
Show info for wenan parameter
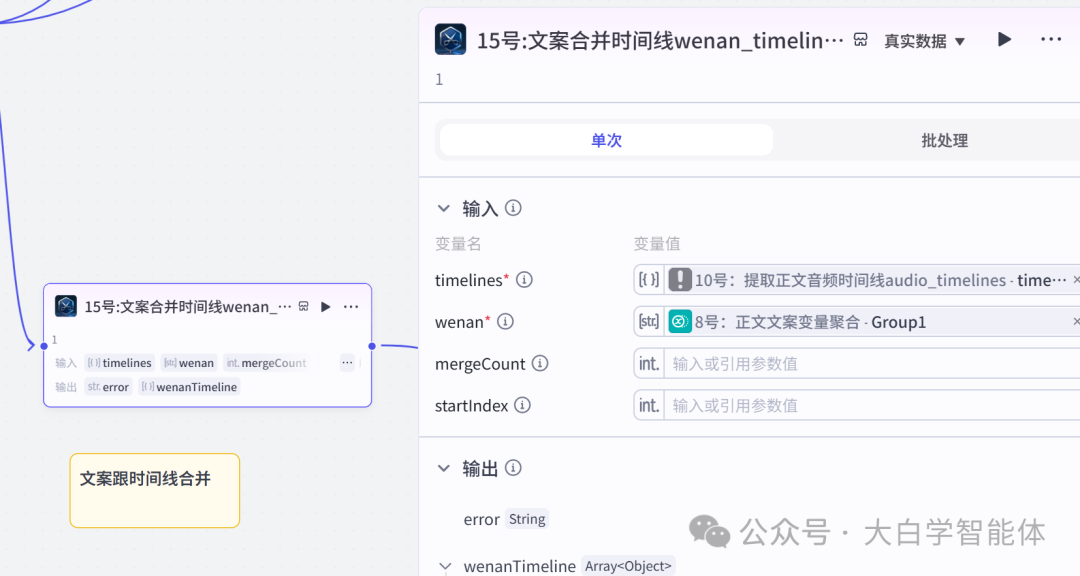point(506,322)
